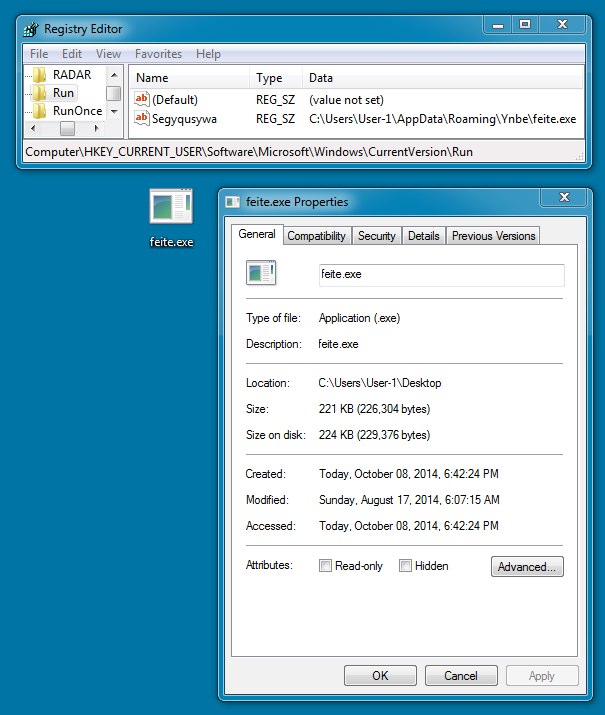This screenshot has height=715, width=605.
Task: Click the Registry Editor title bar icon
Action: tap(31, 29)
